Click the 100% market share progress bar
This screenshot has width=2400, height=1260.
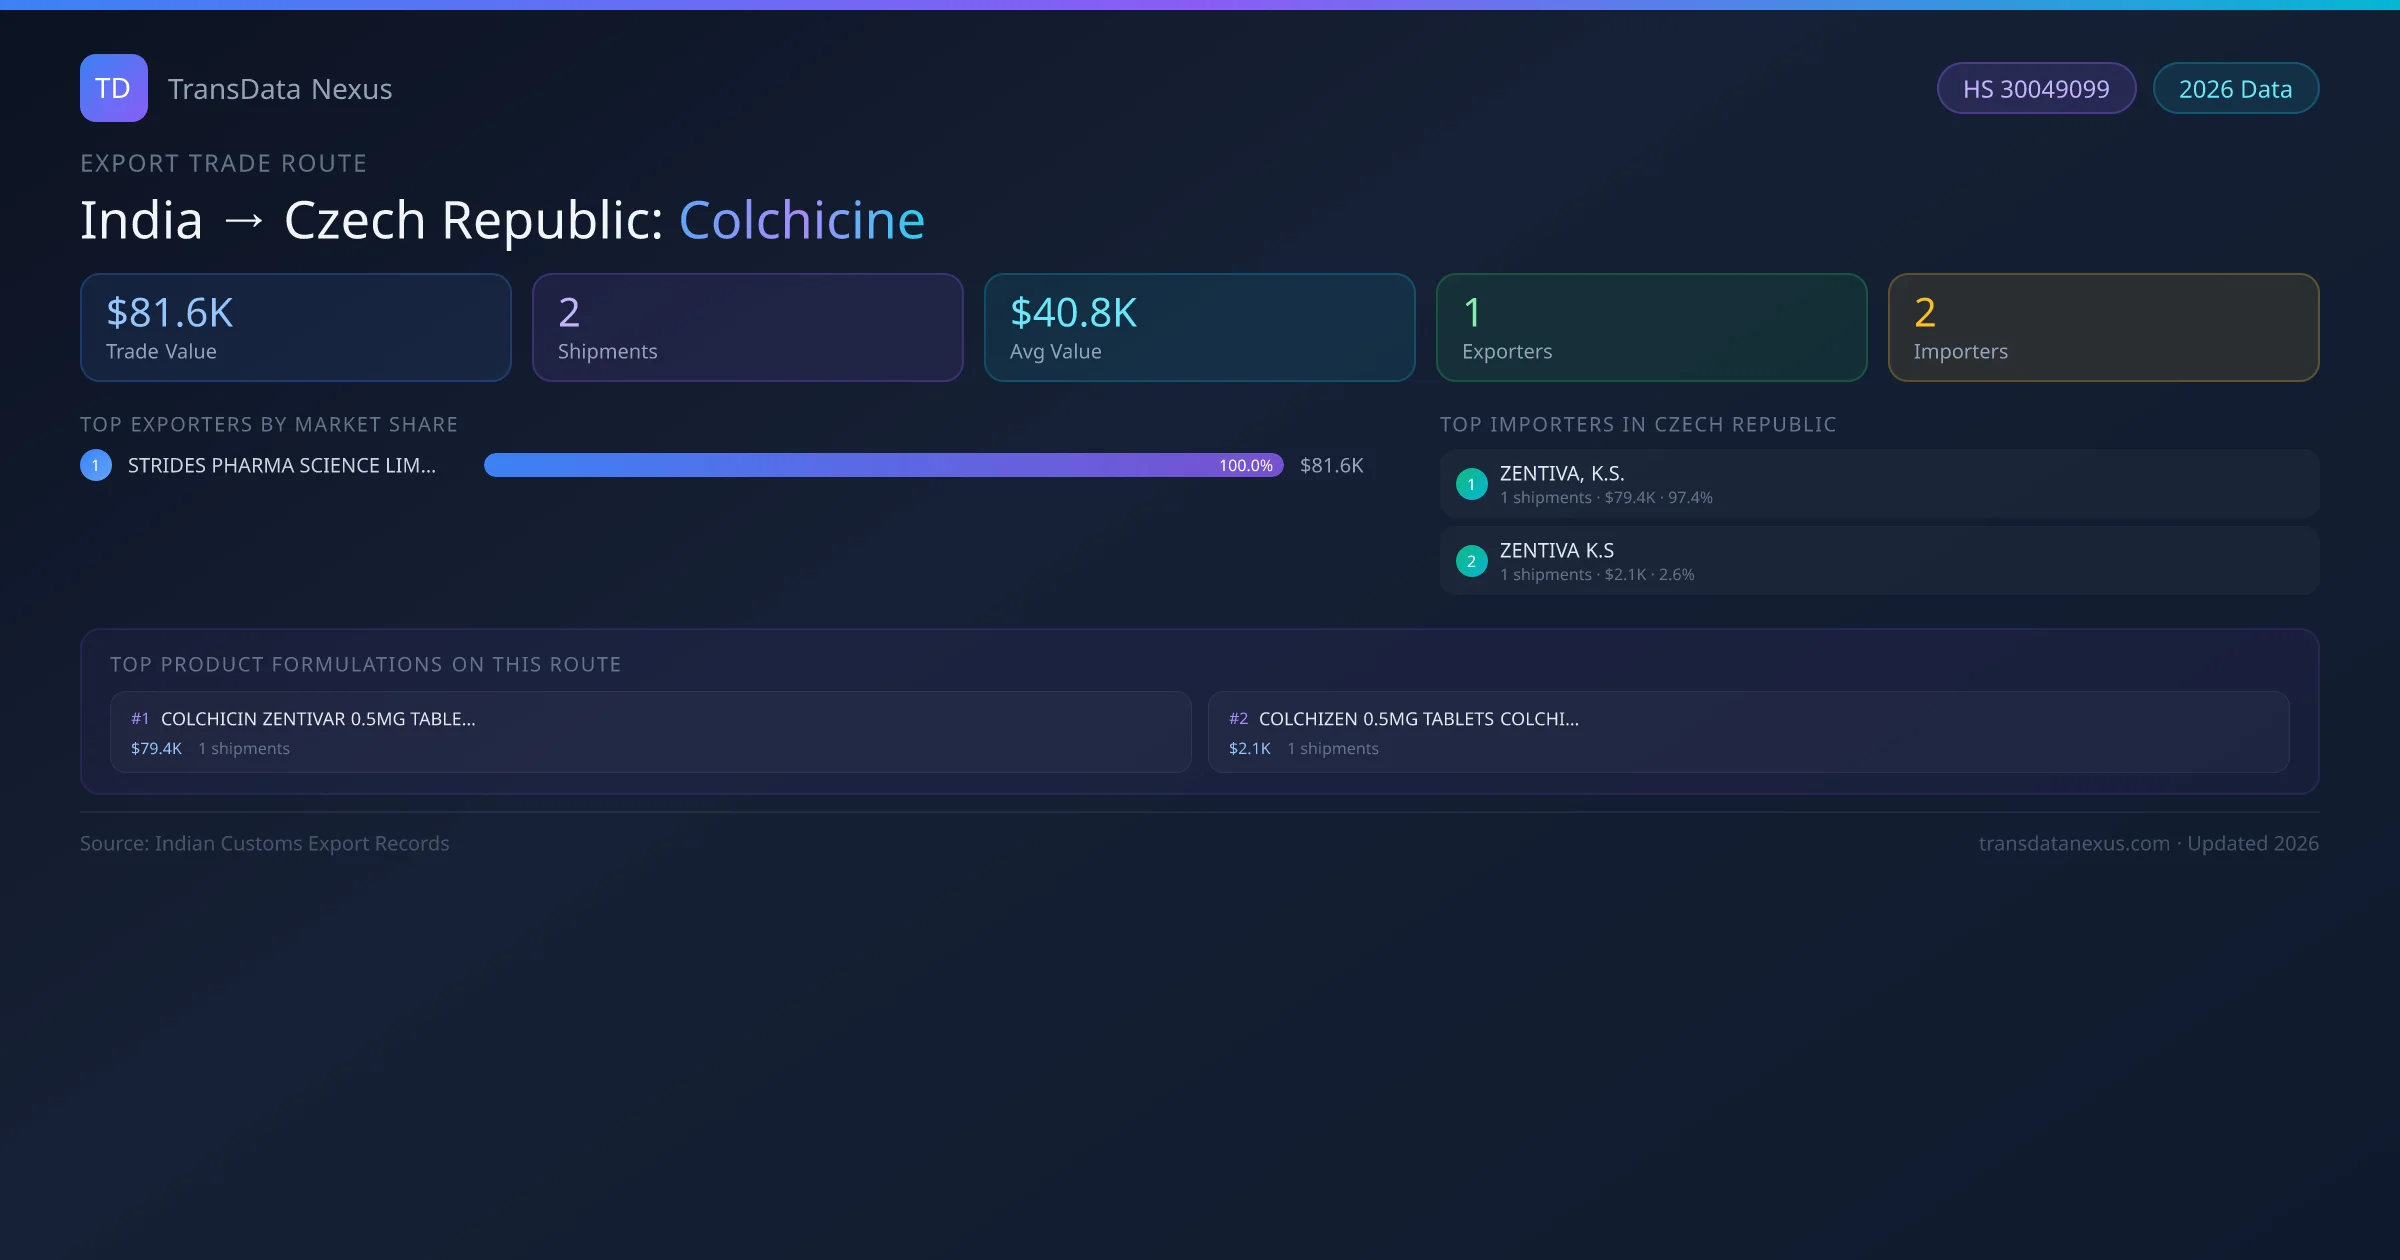(884, 464)
